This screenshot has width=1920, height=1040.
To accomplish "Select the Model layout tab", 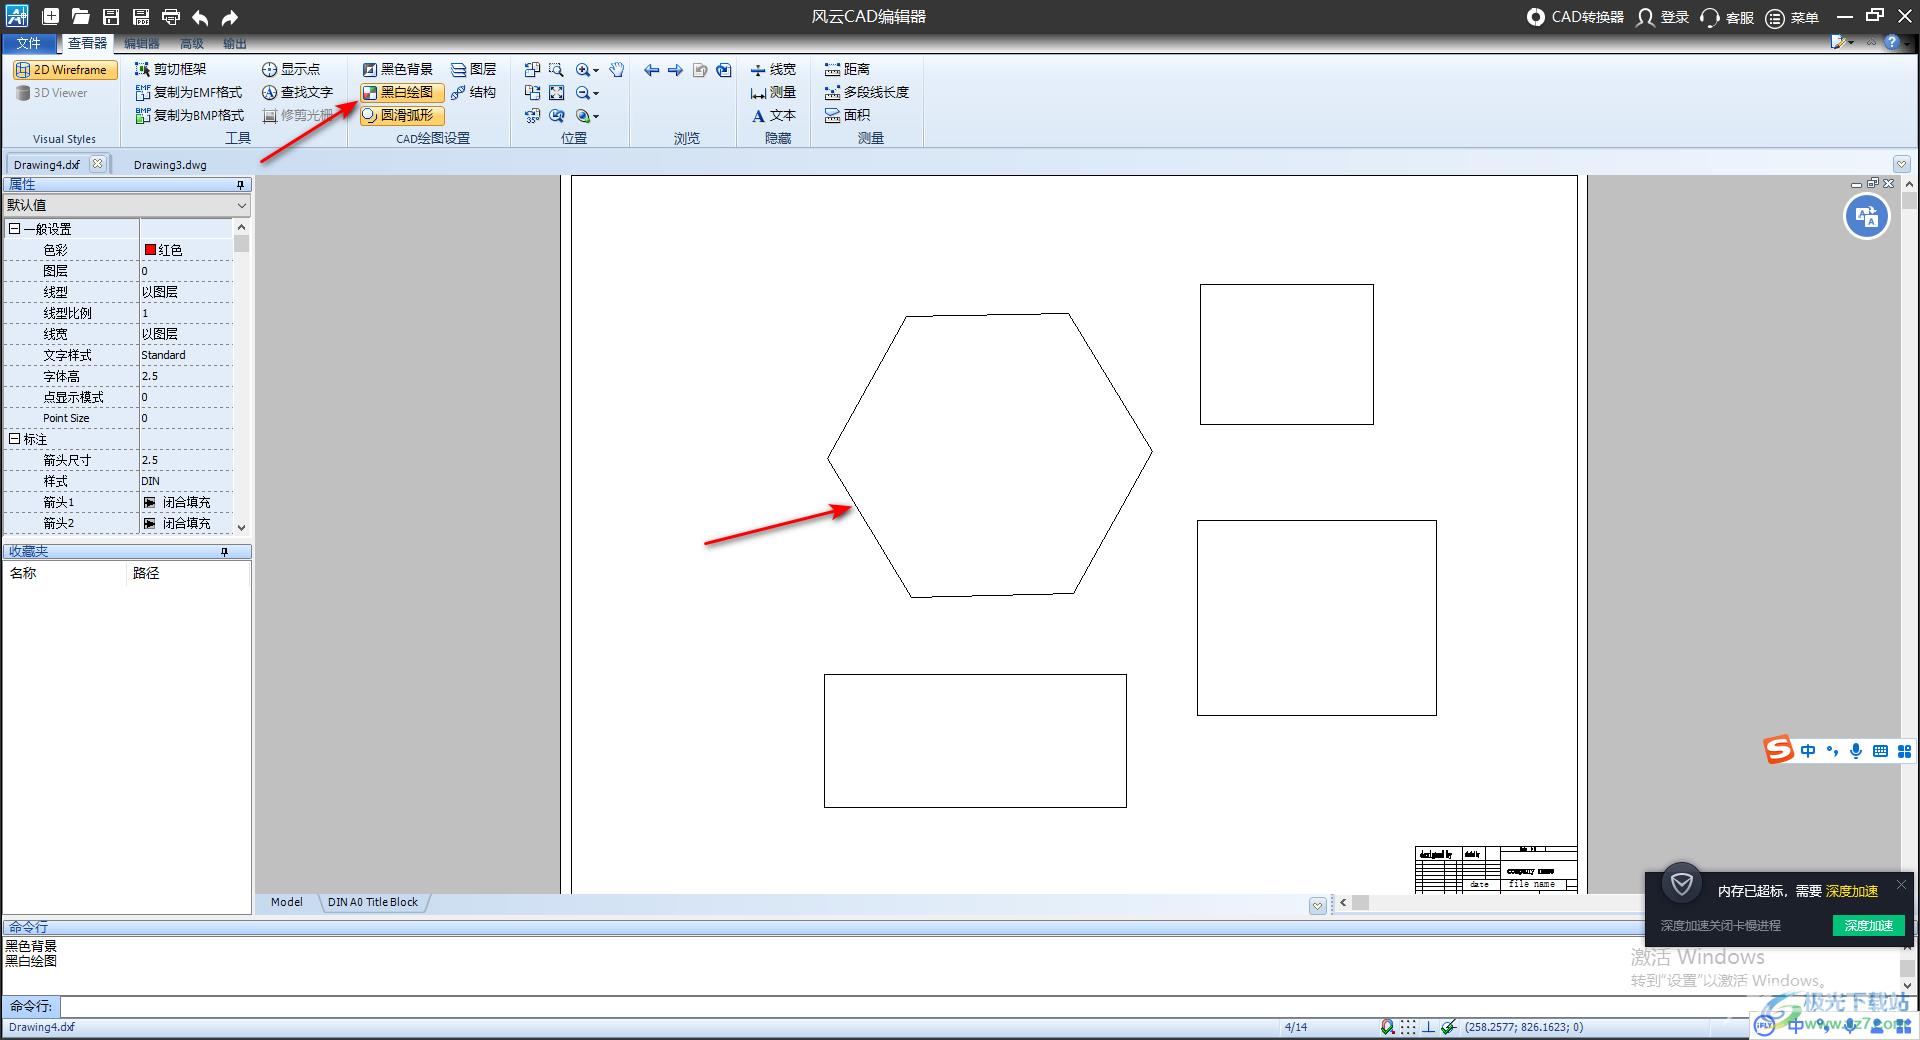I will 286,902.
